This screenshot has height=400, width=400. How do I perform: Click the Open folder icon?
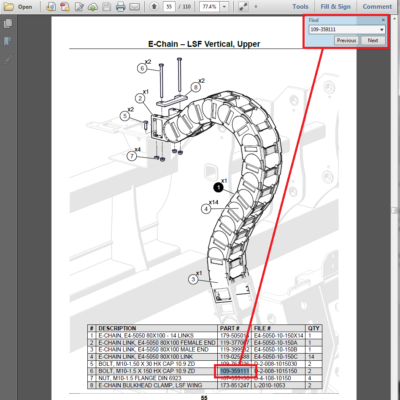coord(9,6)
